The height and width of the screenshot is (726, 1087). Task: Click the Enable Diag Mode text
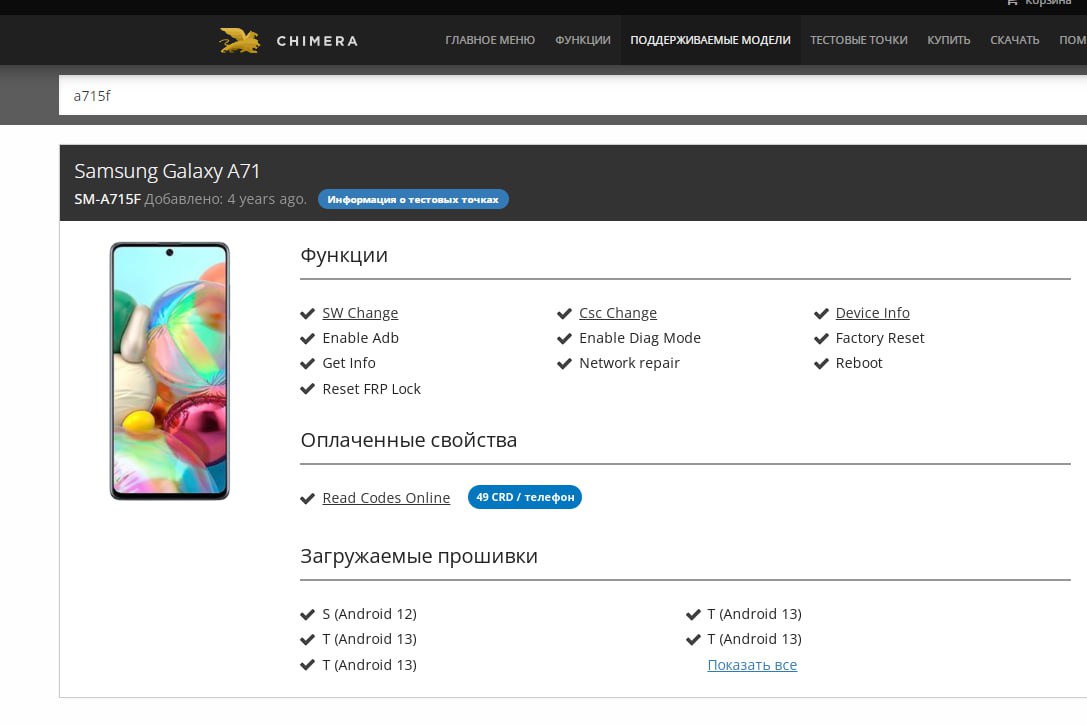(x=640, y=338)
